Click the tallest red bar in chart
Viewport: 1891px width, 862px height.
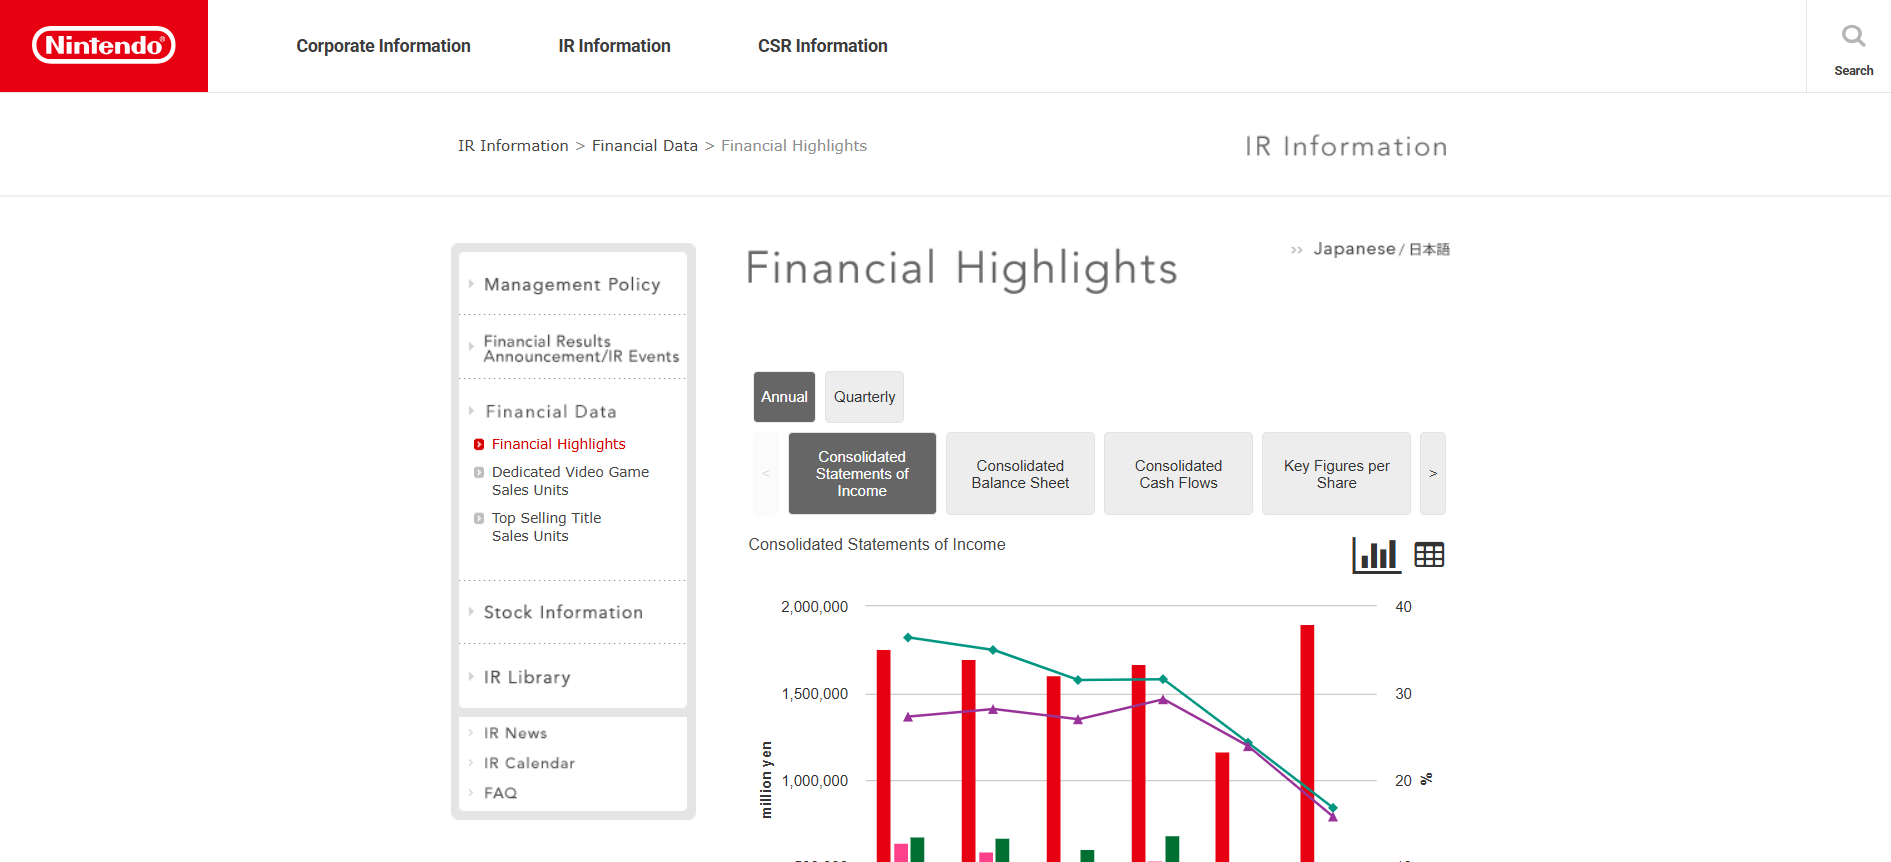(1307, 743)
